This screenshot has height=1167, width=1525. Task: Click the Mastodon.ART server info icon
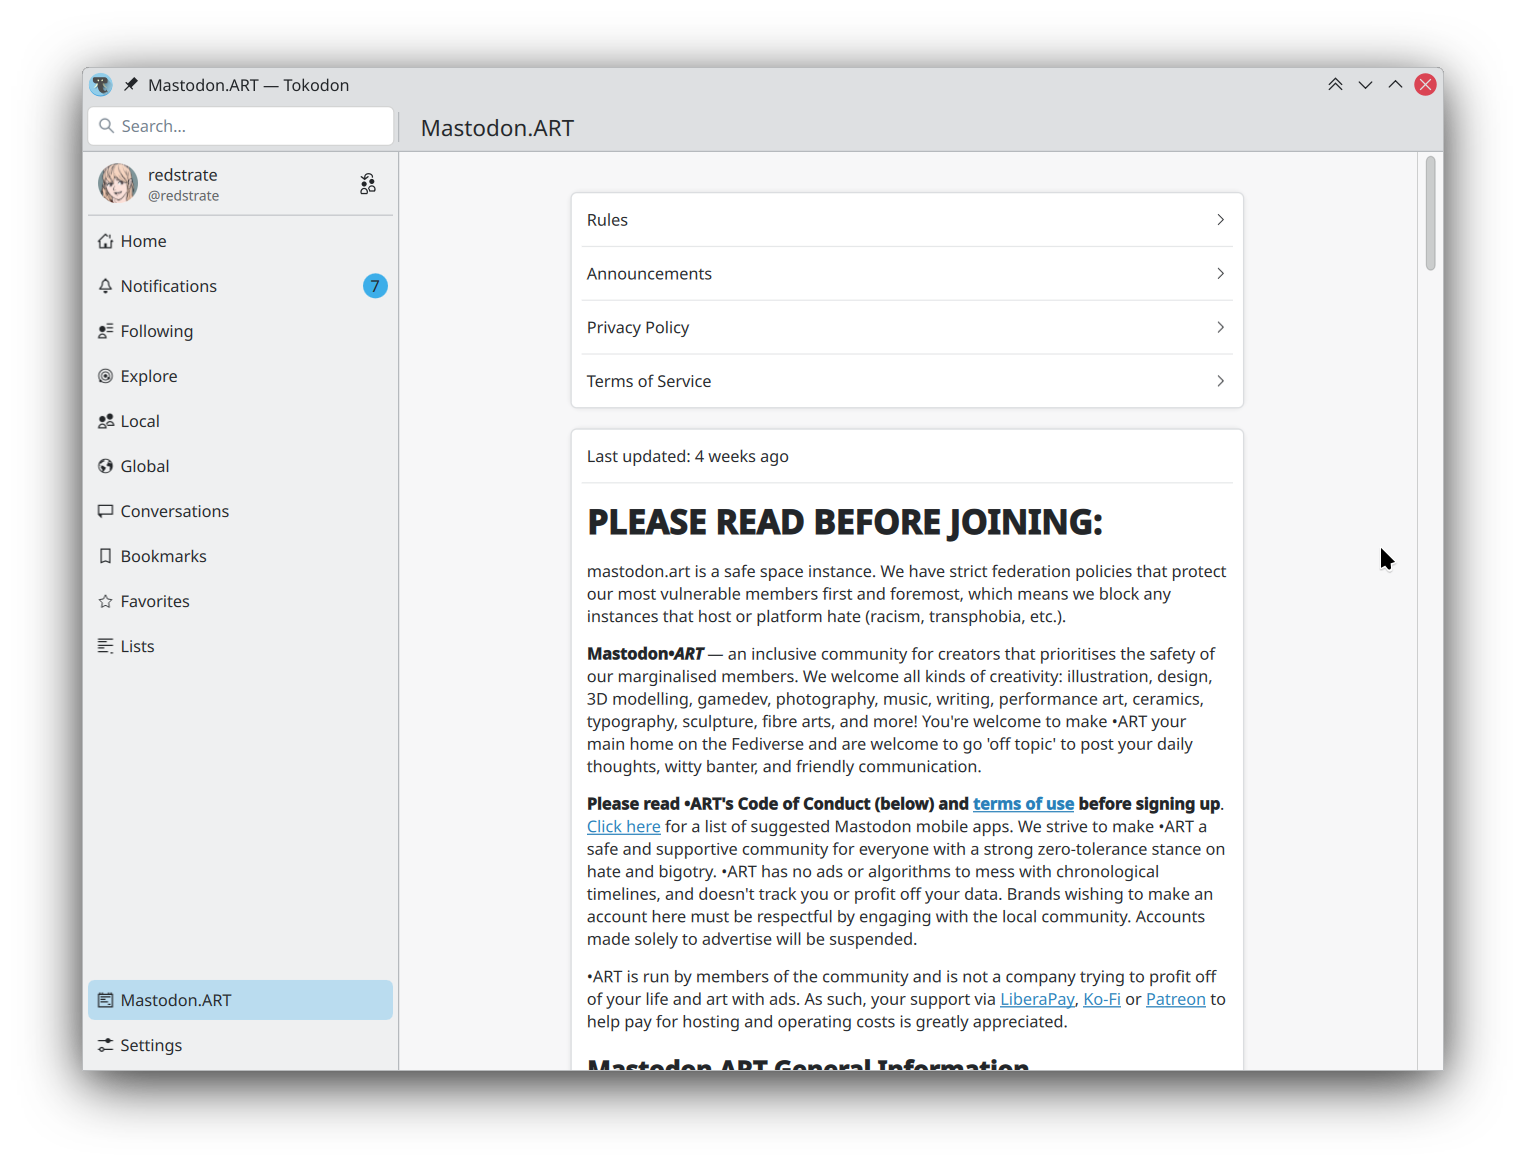click(105, 1000)
